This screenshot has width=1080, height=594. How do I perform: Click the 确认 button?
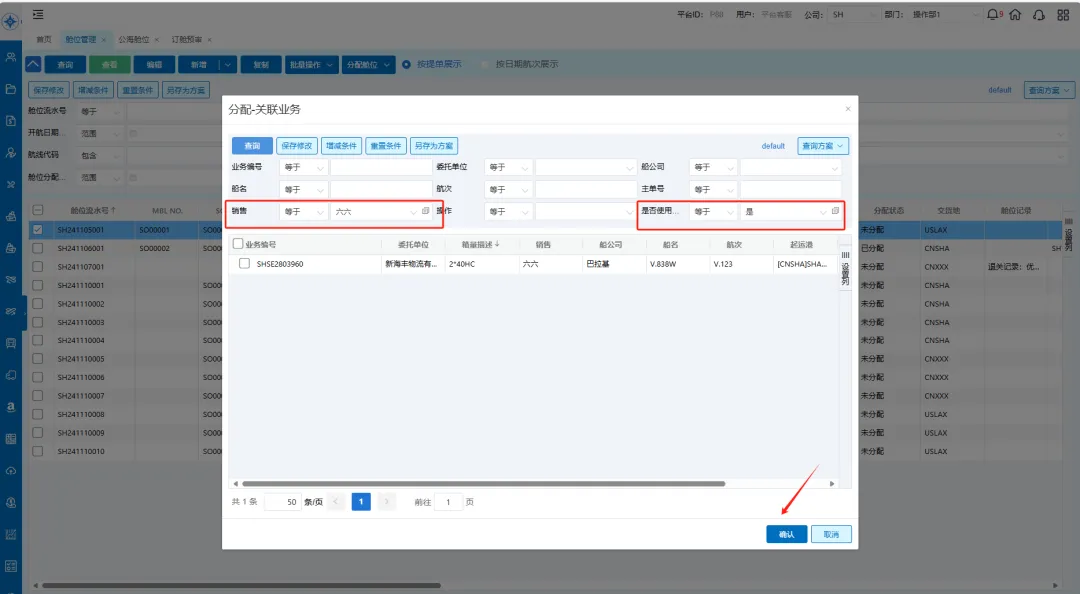click(x=786, y=534)
